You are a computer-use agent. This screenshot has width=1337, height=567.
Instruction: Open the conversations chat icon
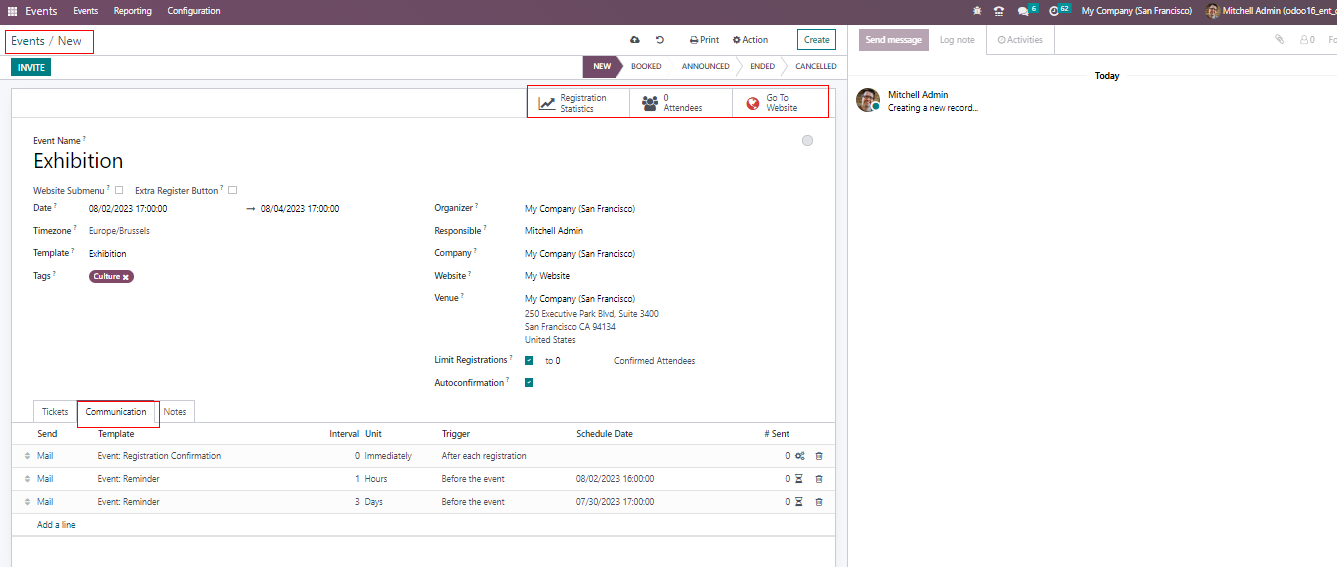click(1023, 11)
